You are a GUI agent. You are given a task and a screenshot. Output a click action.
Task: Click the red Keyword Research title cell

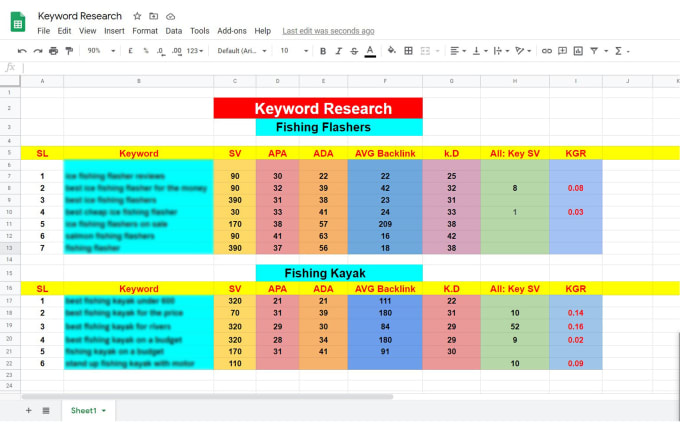click(x=318, y=108)
